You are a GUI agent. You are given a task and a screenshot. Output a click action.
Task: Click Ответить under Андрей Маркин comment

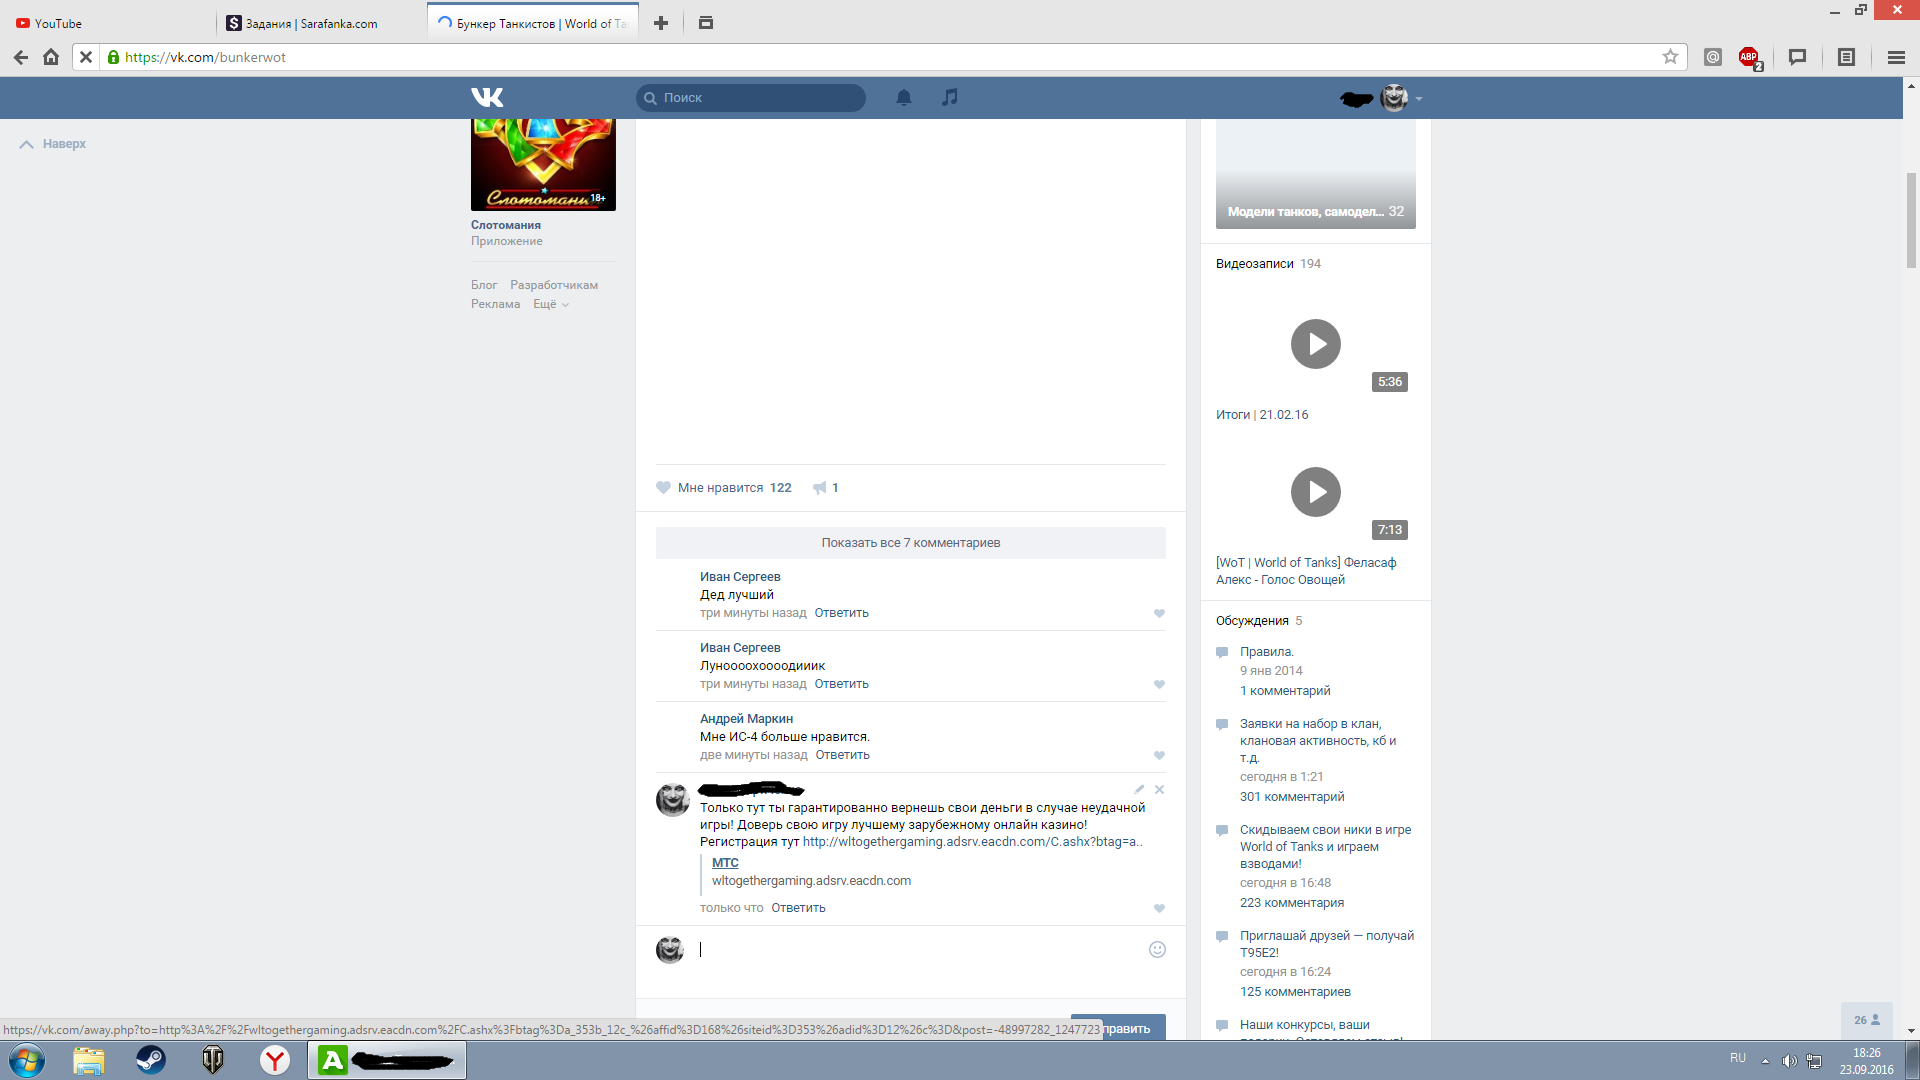842,755
